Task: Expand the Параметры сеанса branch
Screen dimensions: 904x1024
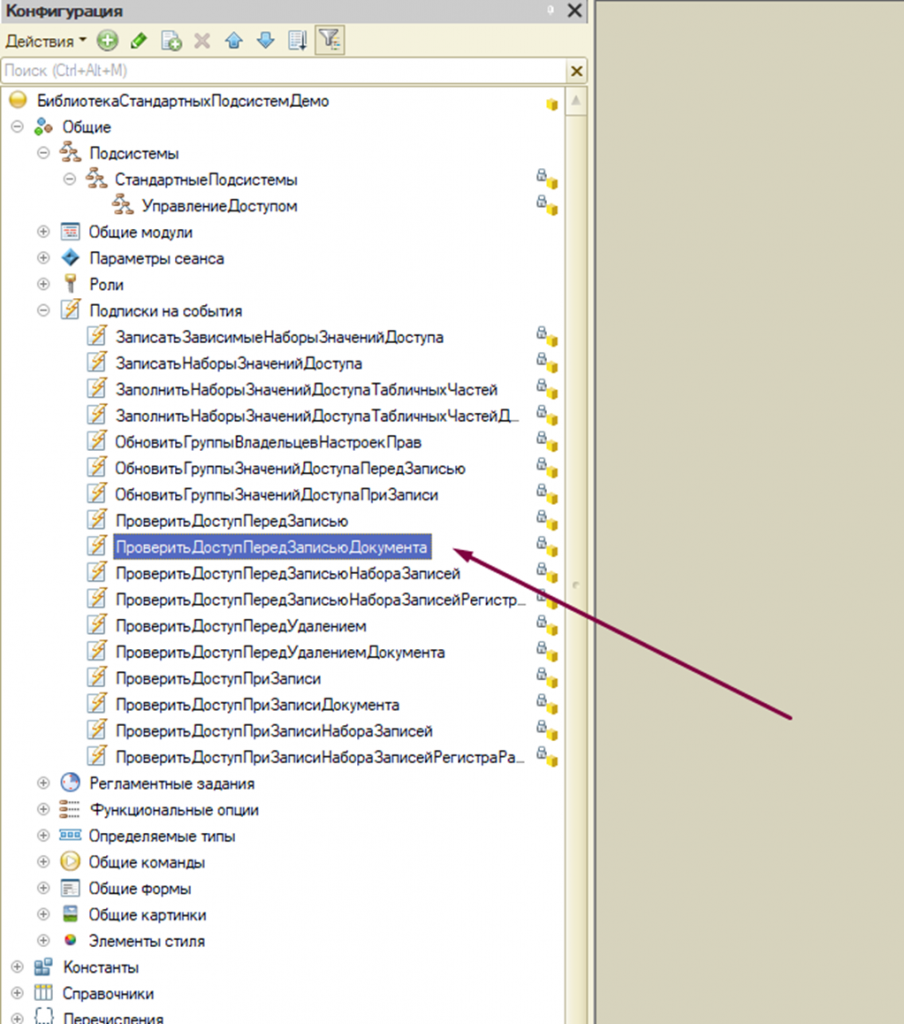Action: coord(44,258)
